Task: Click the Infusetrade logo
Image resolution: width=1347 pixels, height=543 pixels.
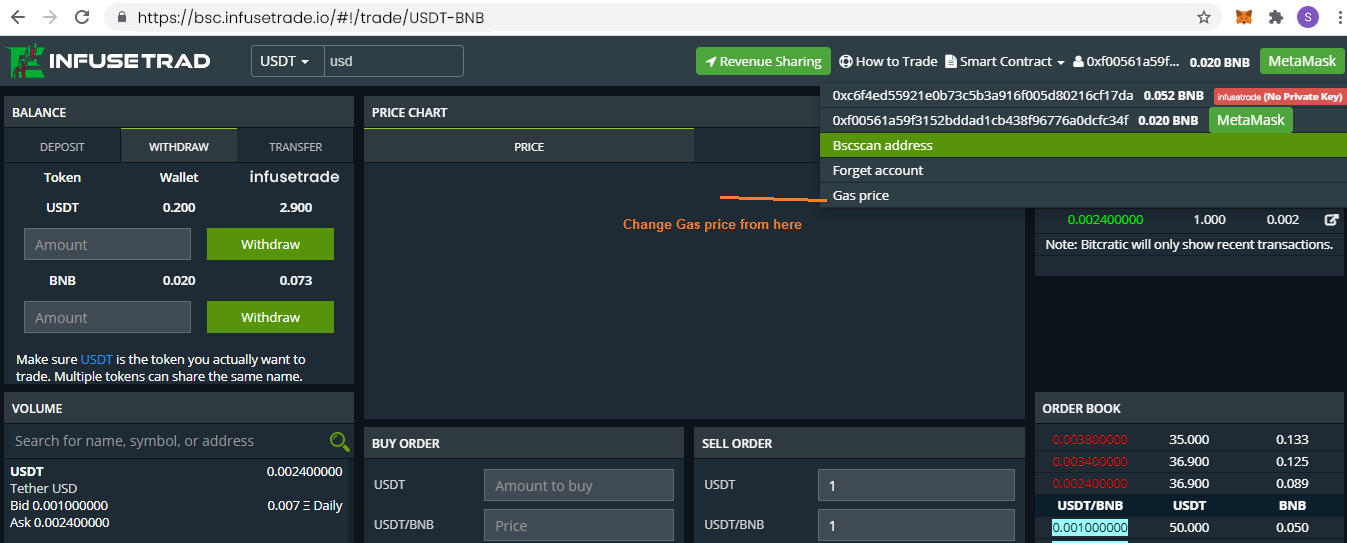Action: [x=108, y=61]
